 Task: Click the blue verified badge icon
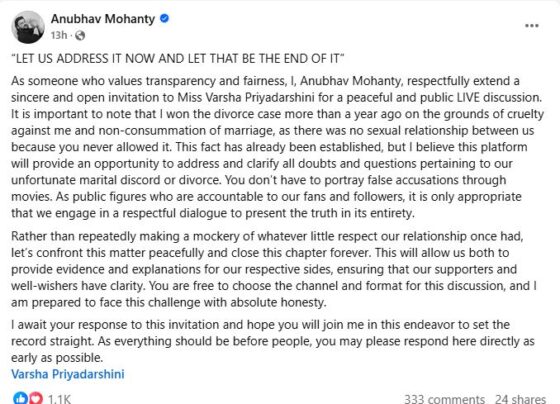tap(164, 18)
